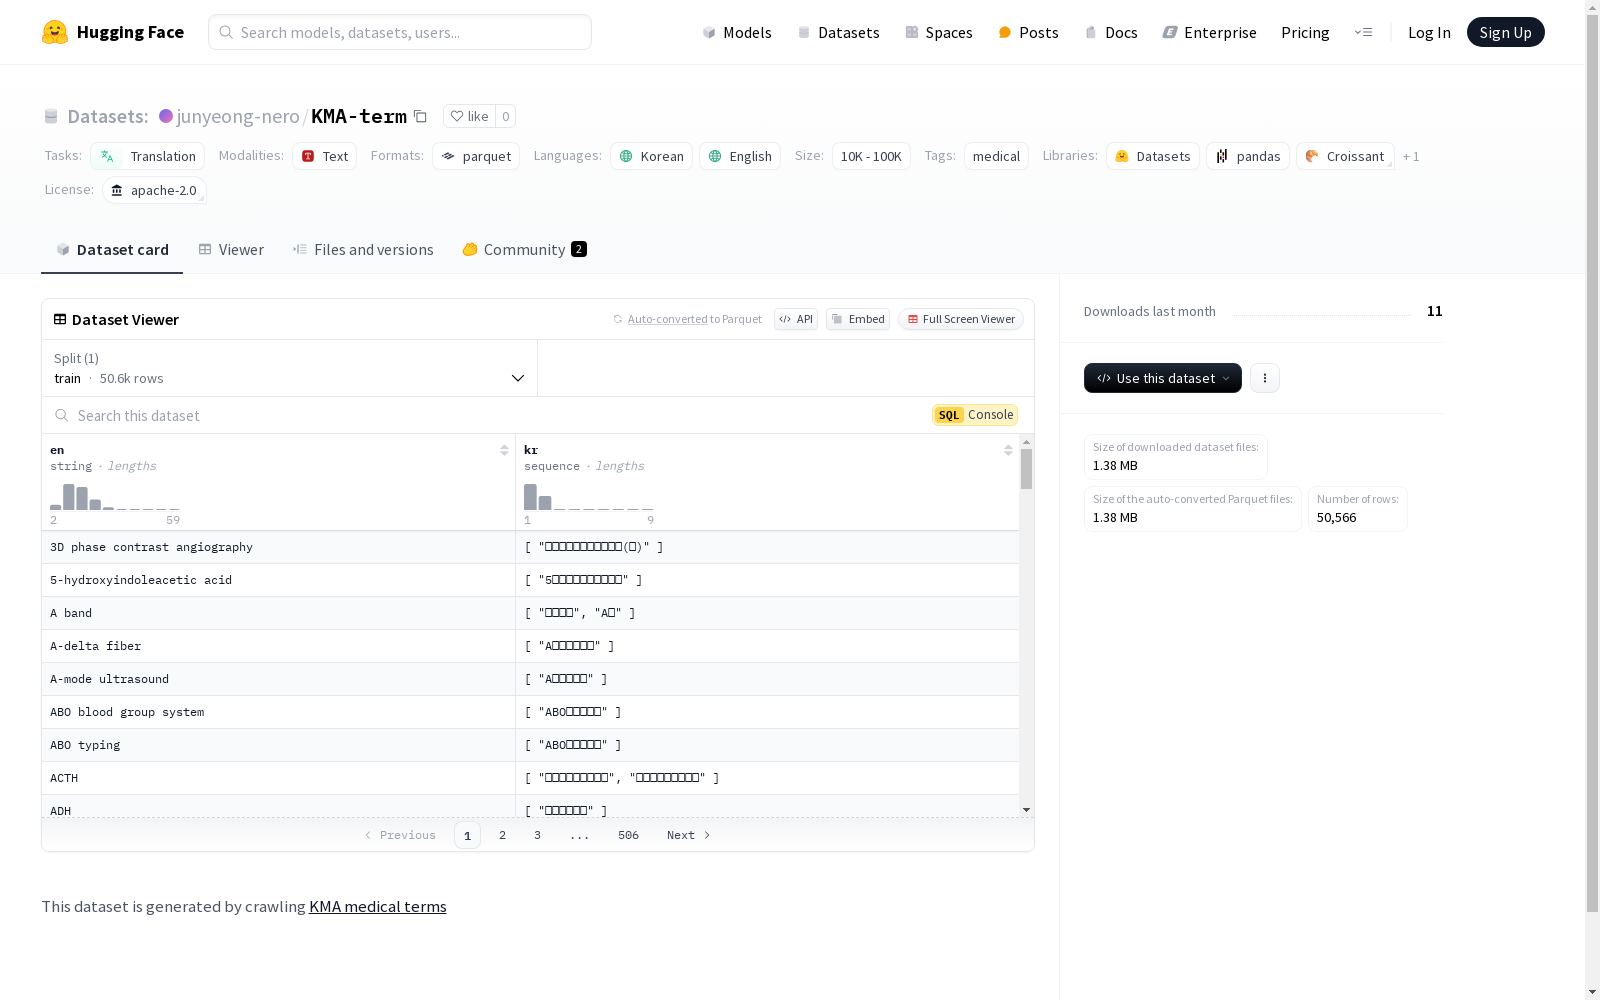Open the junyeong-nero profile link
Screen dimensions: 1600x1000
tap(238, 116)
